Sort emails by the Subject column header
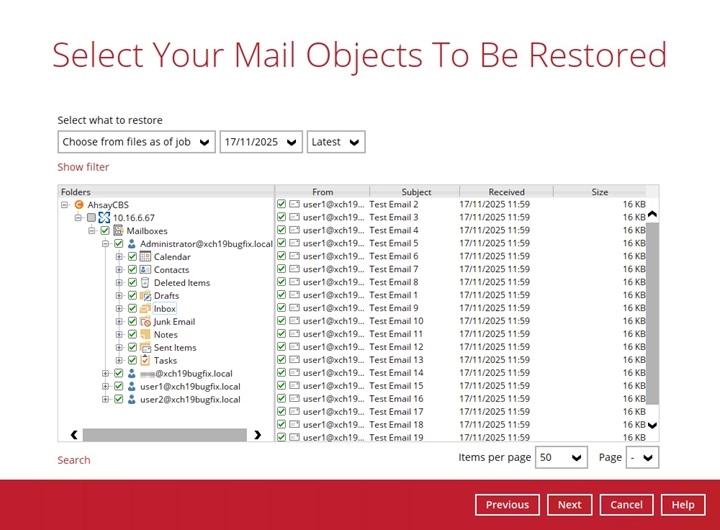Viewport: 720px width, 530px height. [415, 192]
